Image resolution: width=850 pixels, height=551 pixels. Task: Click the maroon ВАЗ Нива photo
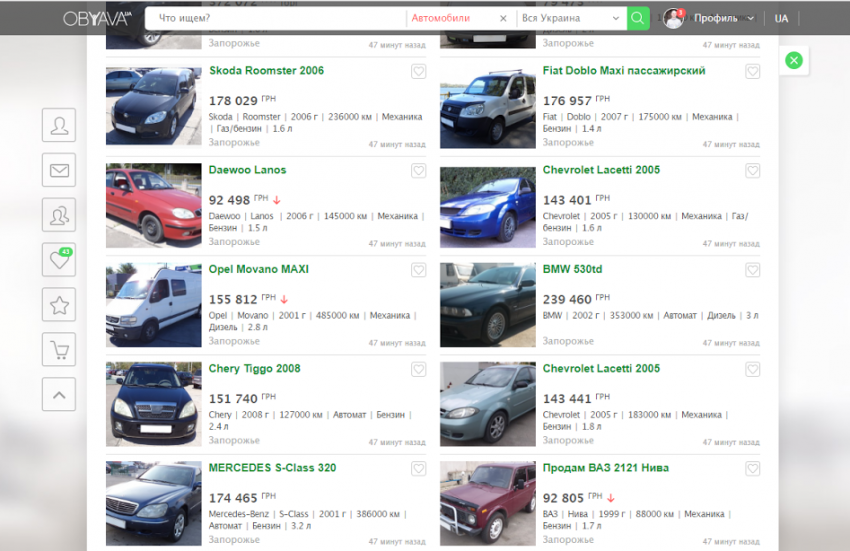(487, 503)
